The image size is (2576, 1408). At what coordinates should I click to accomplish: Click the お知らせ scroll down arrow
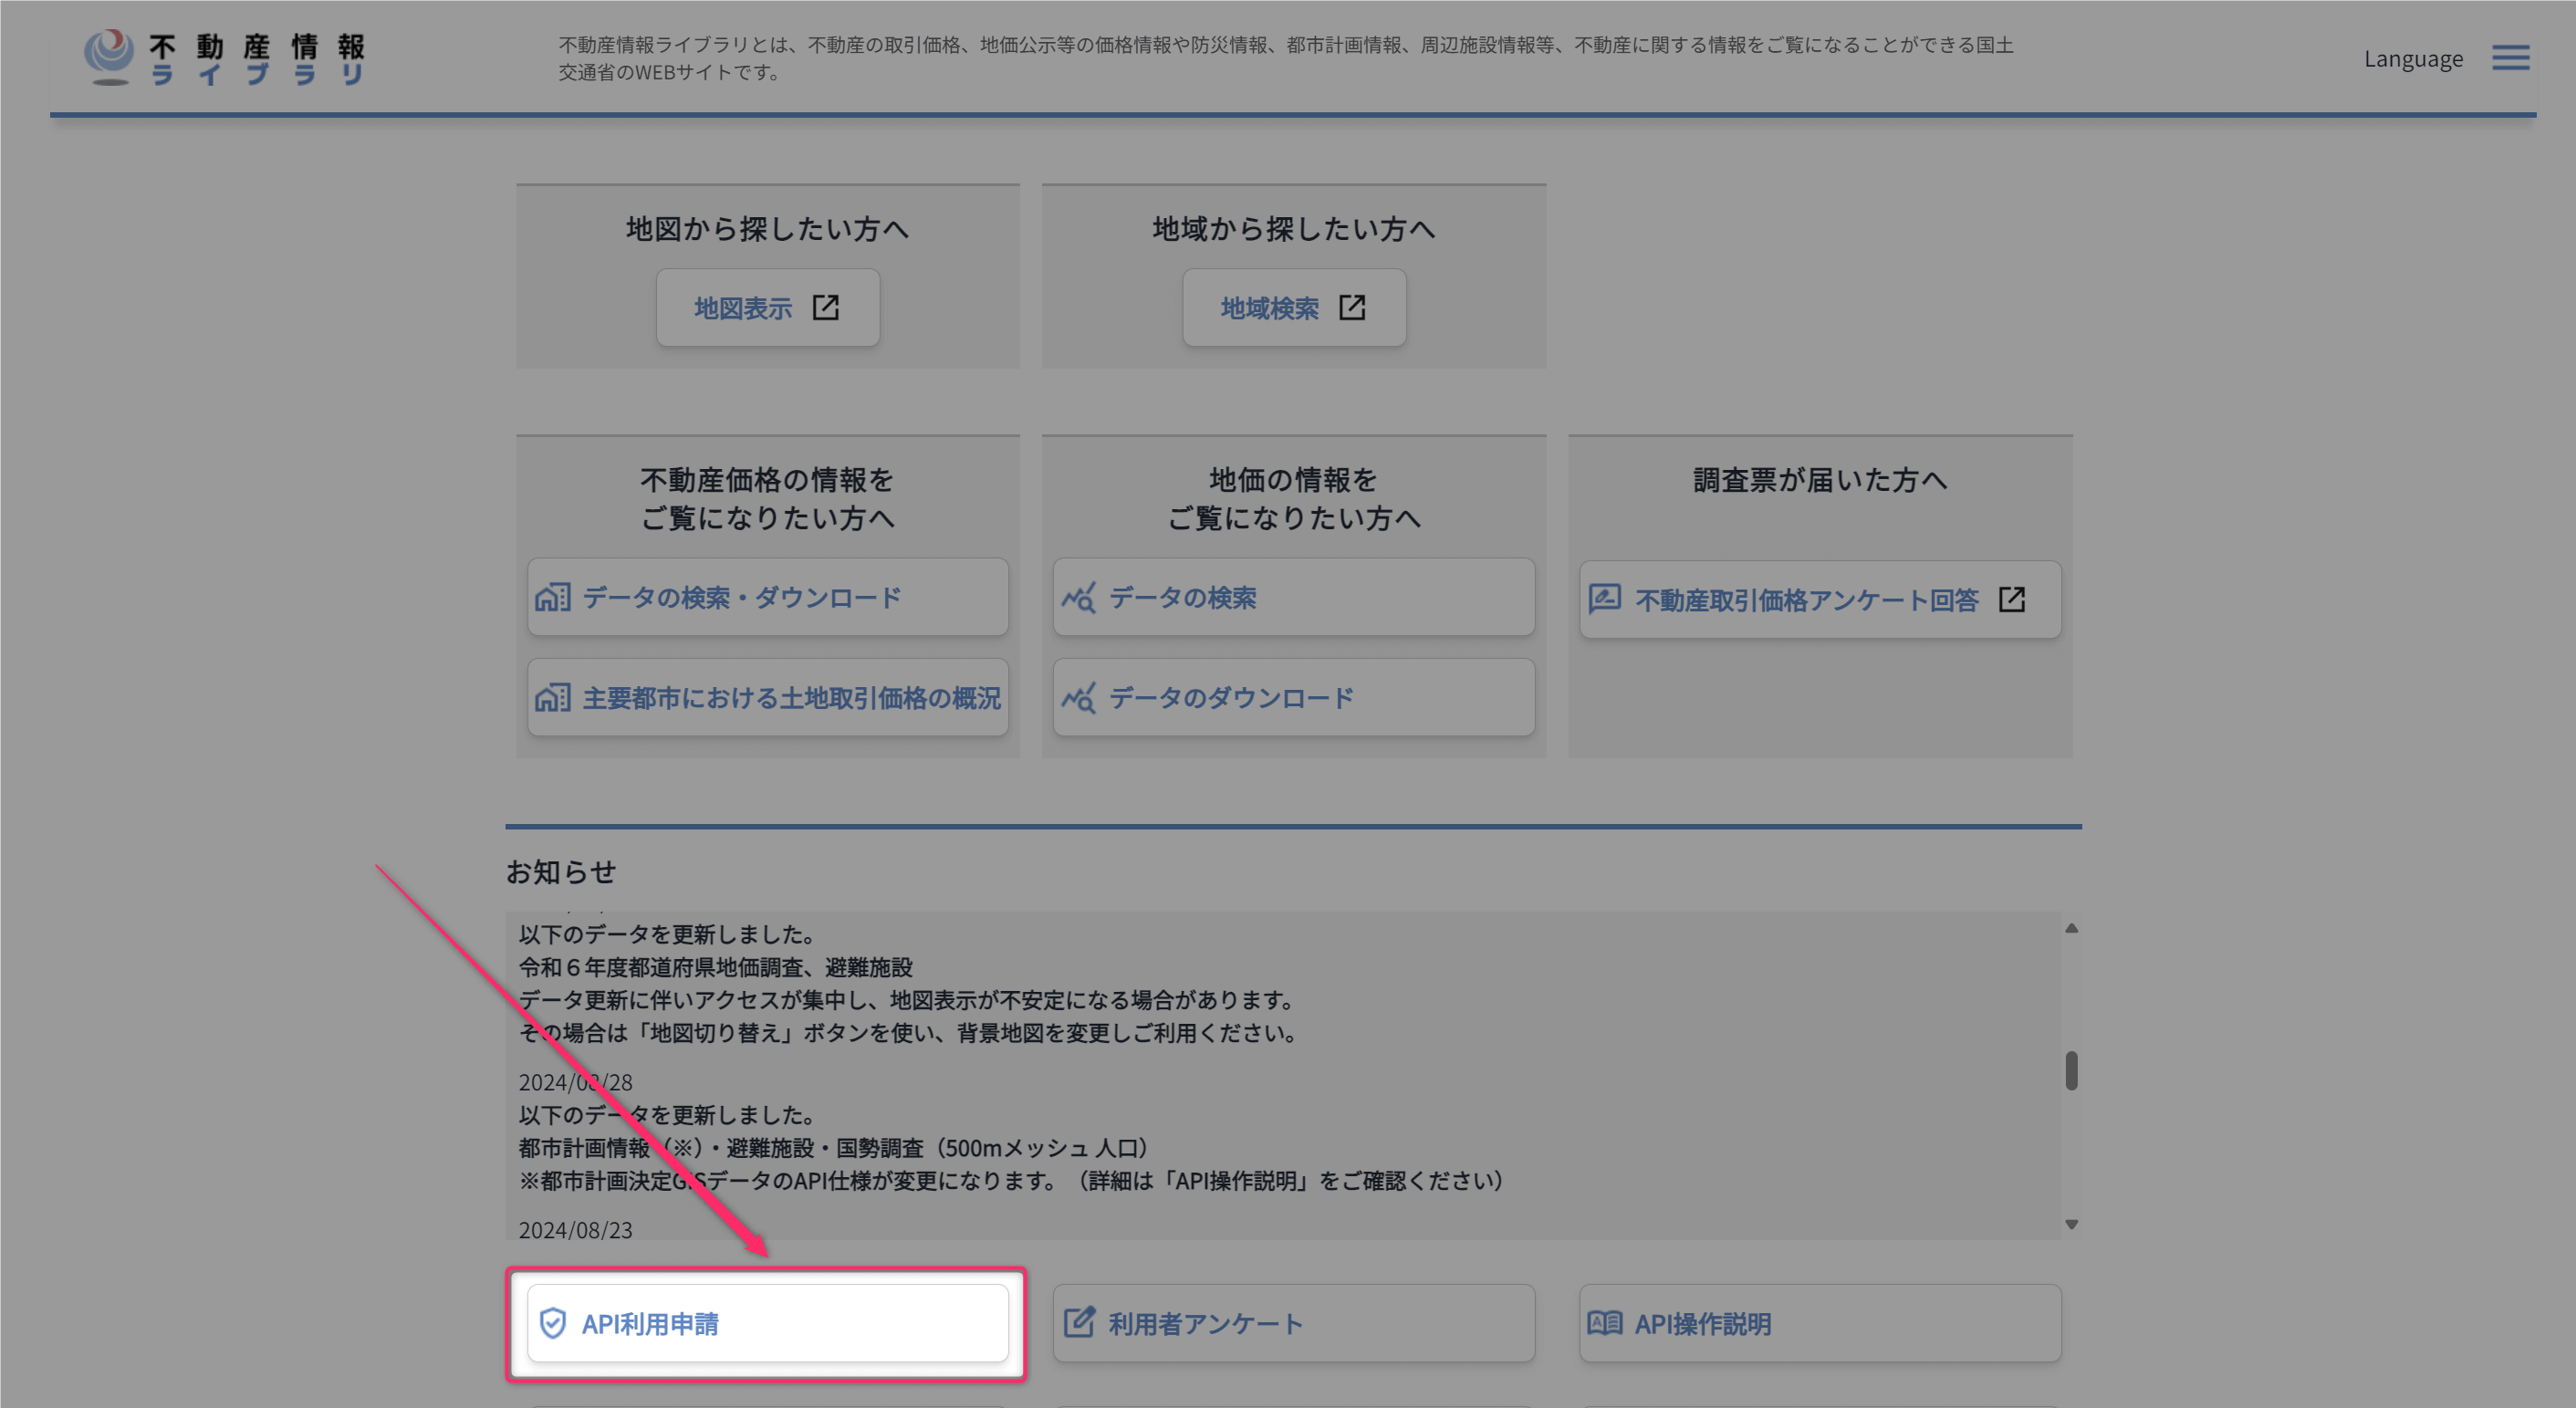point(2071,1224)
